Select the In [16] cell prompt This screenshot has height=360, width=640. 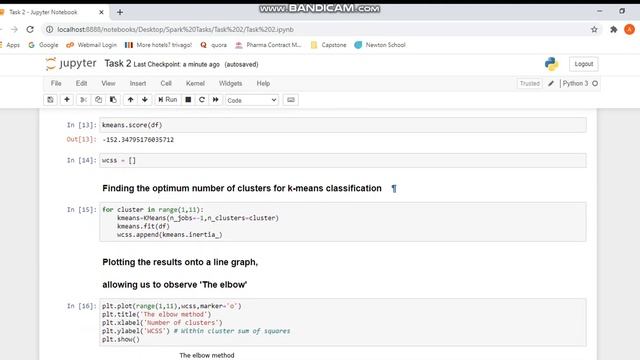tap(82, 306)
